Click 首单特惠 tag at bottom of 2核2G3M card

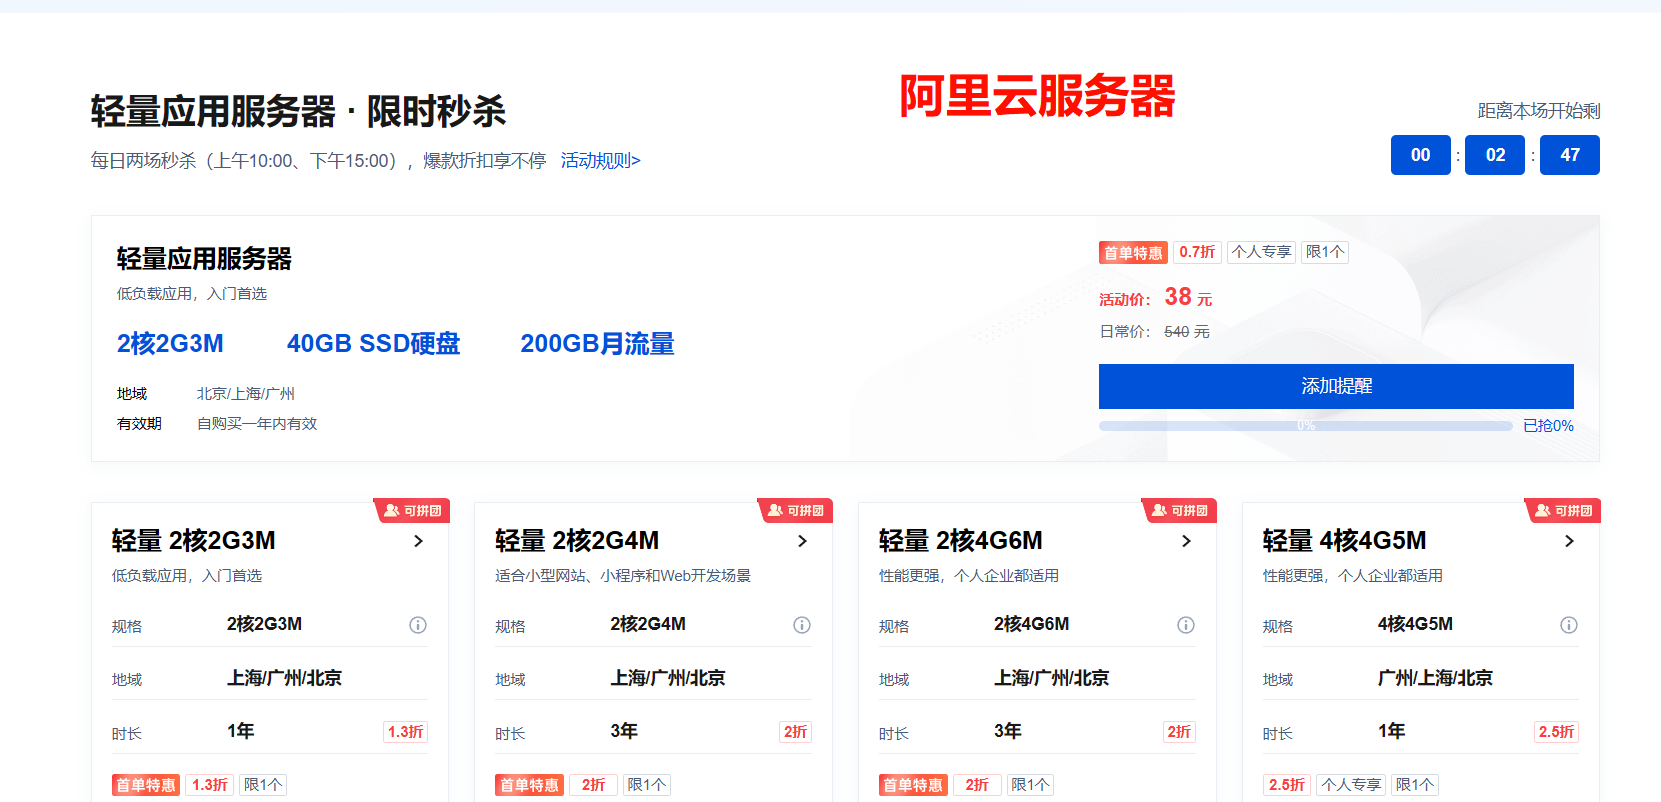[x=146, y=785]
